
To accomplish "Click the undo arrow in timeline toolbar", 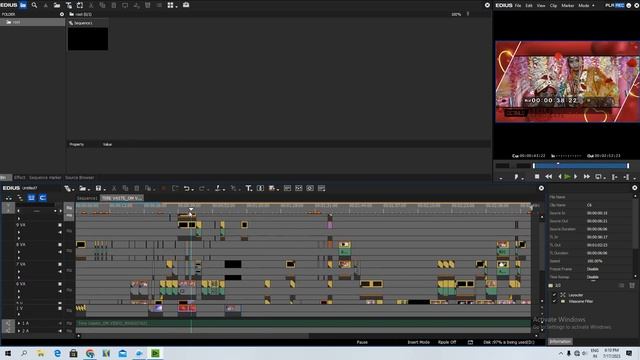I will (x=187, y=188).
